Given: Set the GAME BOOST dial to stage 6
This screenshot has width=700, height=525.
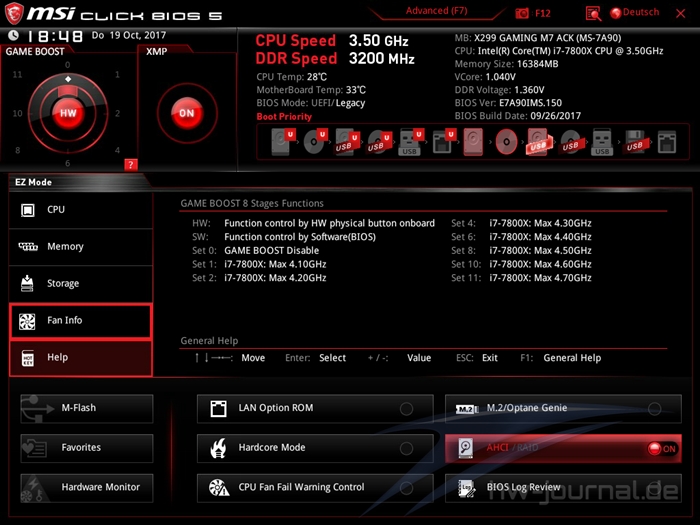Looking at the screenshot, I should click(x=67, y=163).
